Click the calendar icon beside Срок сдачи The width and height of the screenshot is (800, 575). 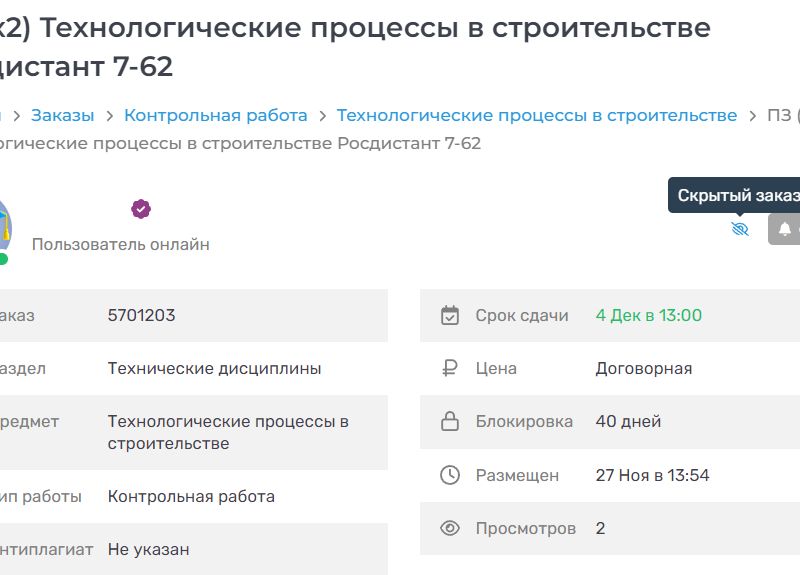tap(450, 316)
